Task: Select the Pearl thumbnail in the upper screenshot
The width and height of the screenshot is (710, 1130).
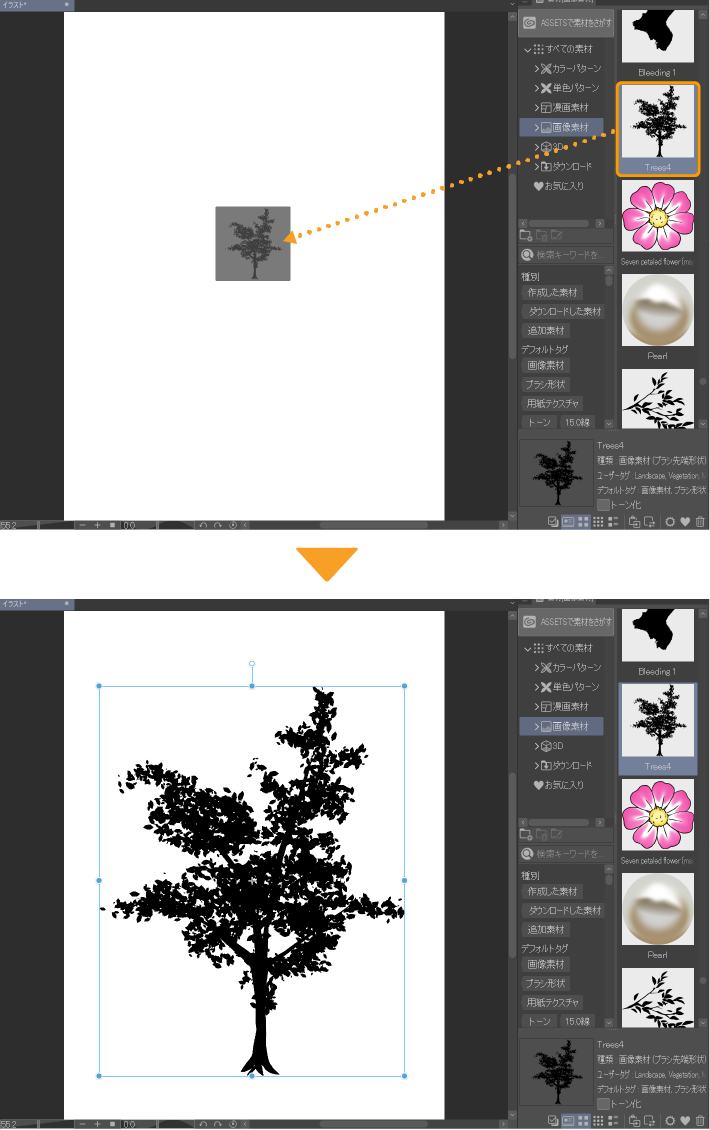Action: (x=657, y=311)
